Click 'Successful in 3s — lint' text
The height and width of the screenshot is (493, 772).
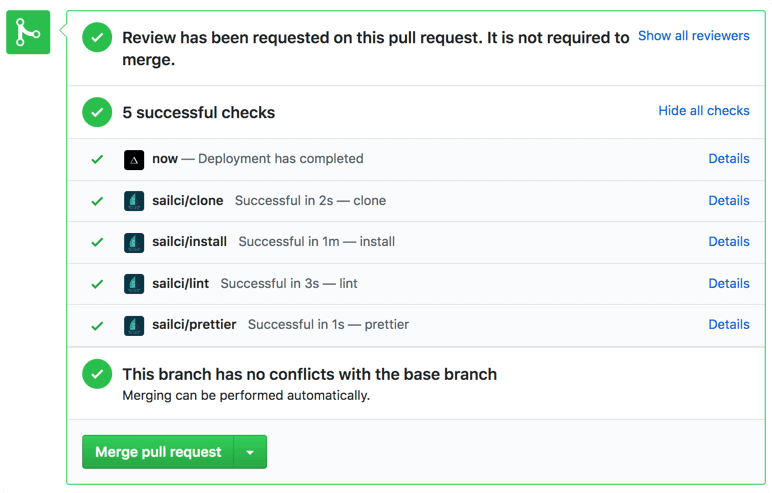pyautogui.click(x=289, y=283)
